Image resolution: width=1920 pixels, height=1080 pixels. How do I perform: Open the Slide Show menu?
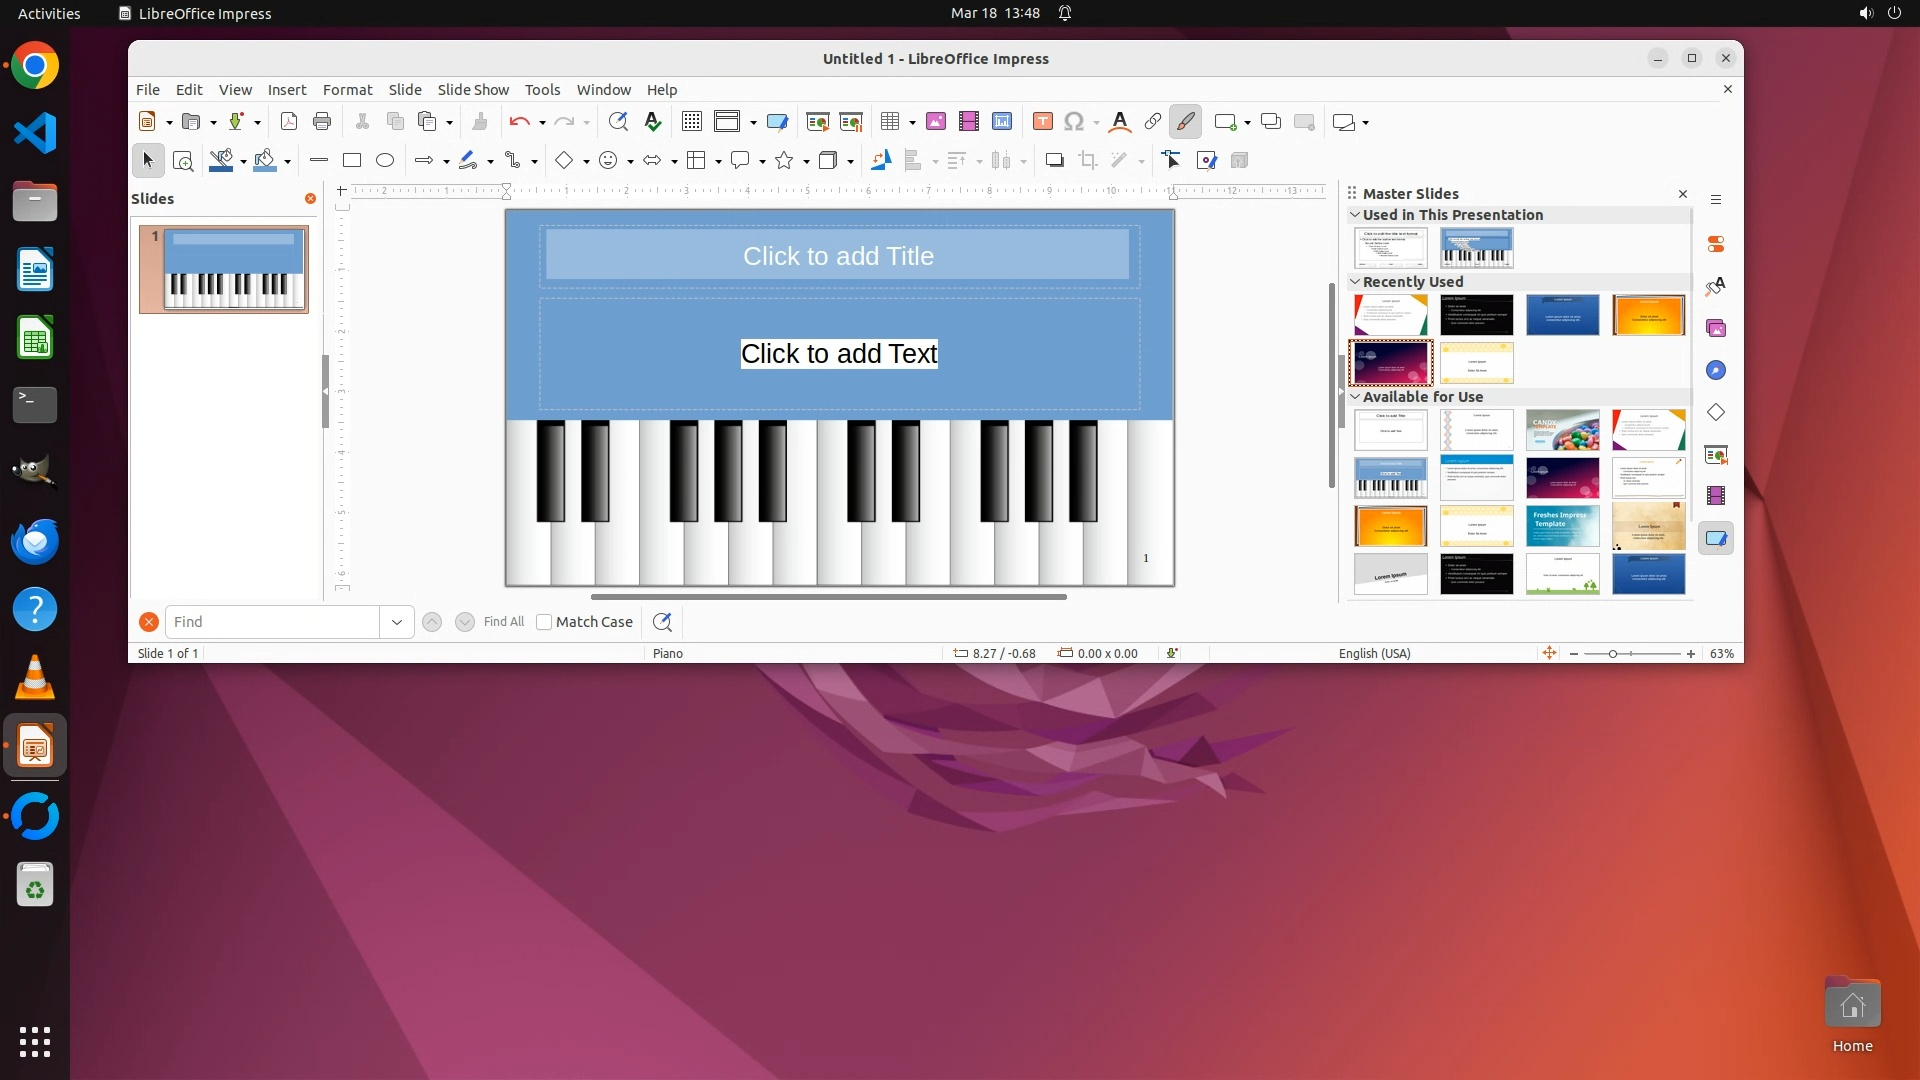coord(473,90)
